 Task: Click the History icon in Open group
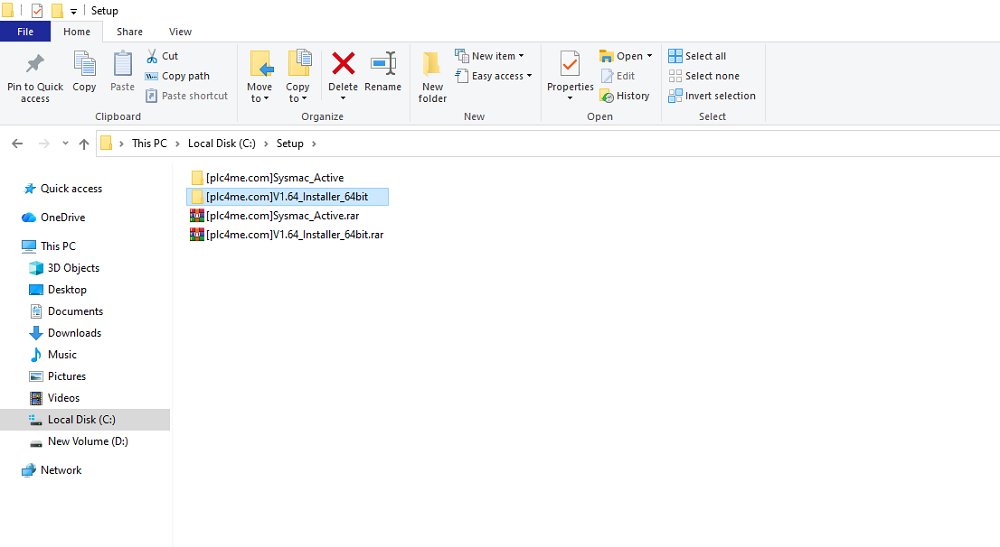pyautogui.click(x=625, y=96)
